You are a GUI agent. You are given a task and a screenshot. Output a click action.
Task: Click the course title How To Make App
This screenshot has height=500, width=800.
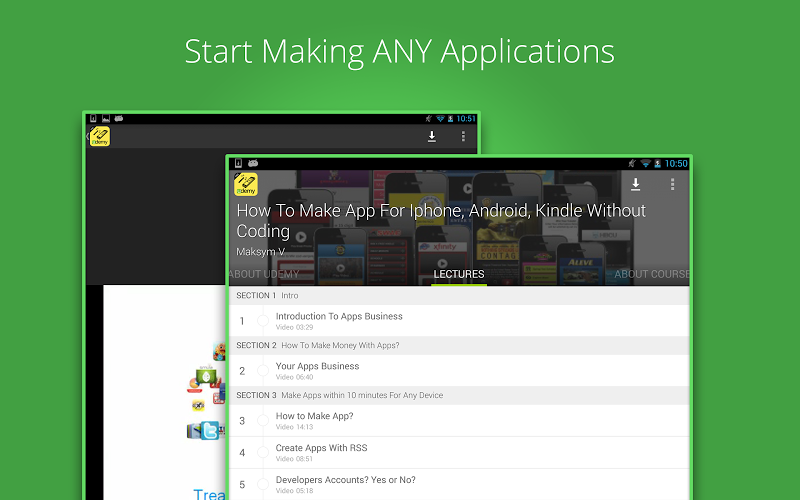pyautogui.click(x=441, y=220)
